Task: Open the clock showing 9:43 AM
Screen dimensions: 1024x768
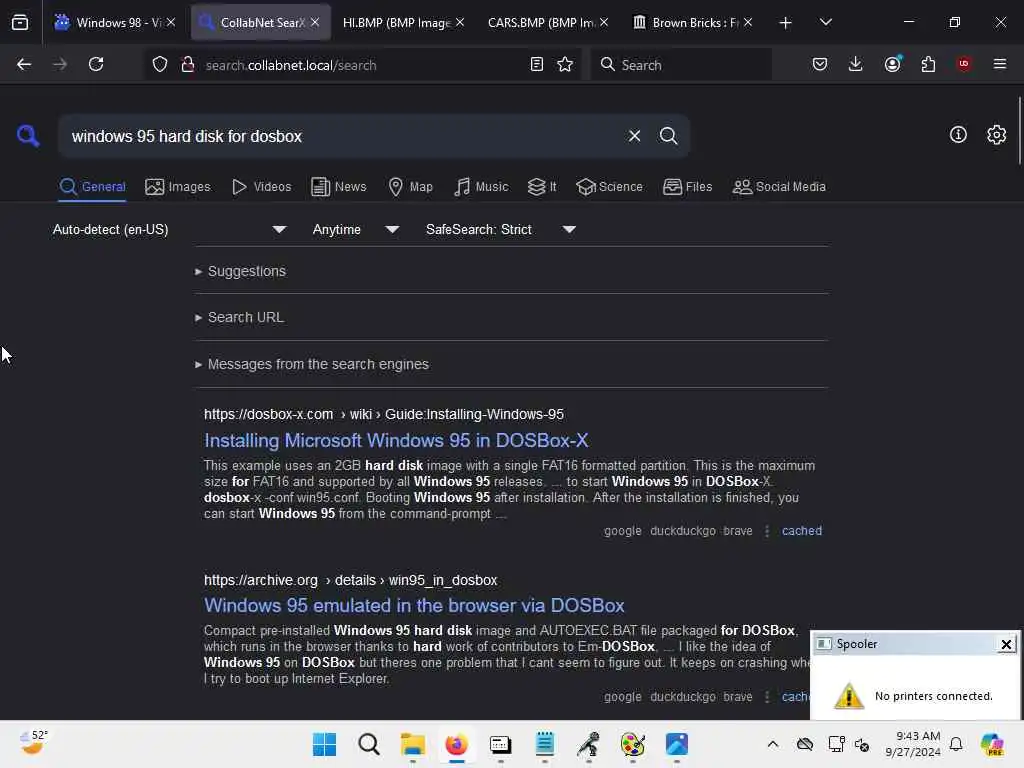Action: [912, 744]
